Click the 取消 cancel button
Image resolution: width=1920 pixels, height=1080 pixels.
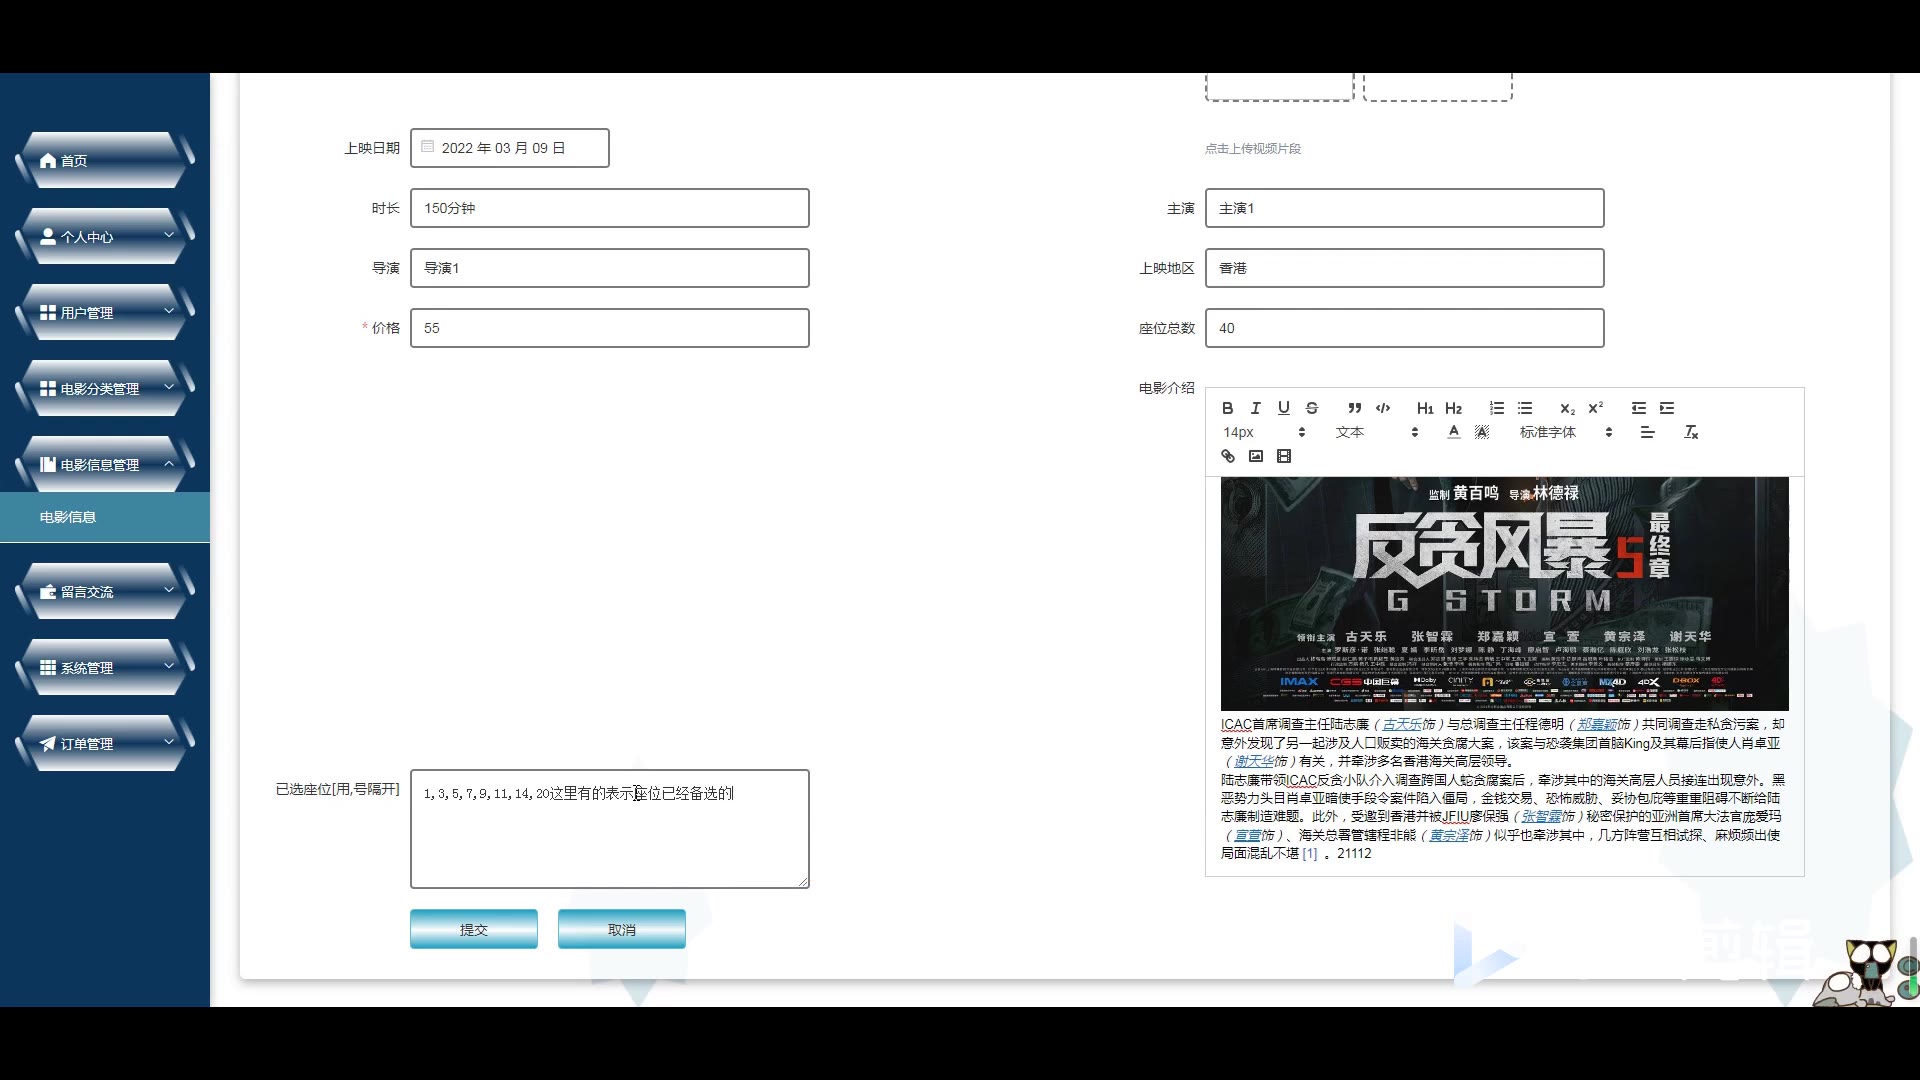tap(622, 929)
